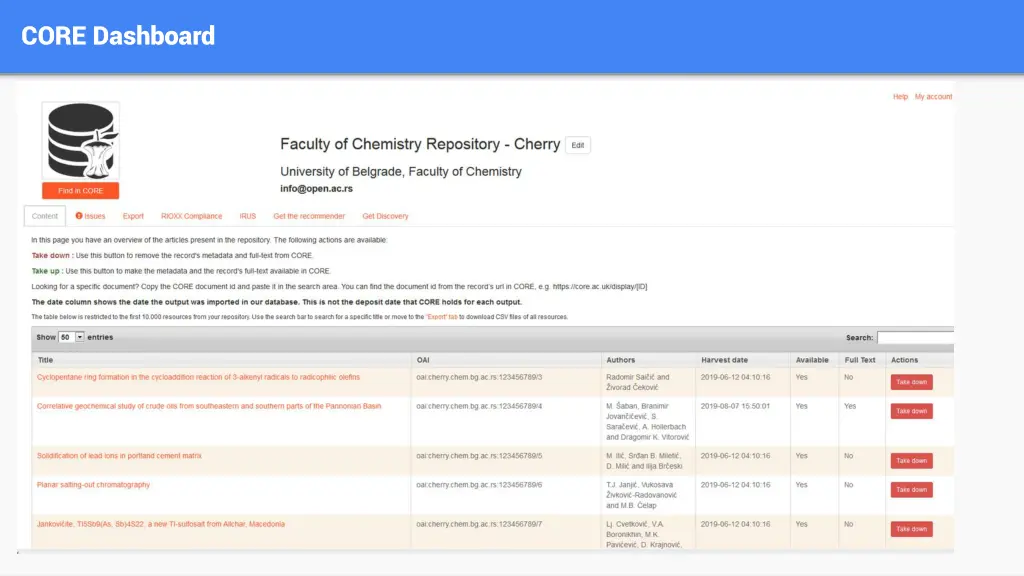
Task: Open the Jankovićite new Tl-sulfosalt article
Action: pyautogui.click(x=161, y=524)
